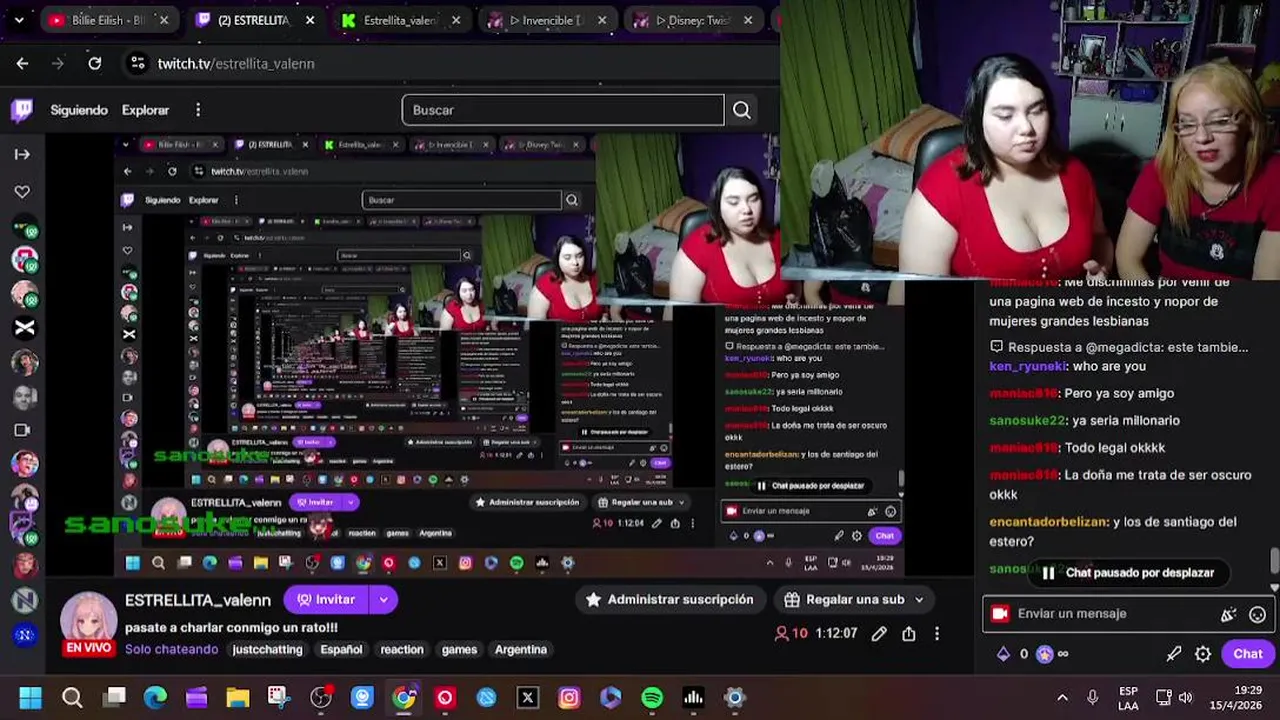Expand the collapsed Twitch sidebar arrow
Screen dimensions: 1280x720
point(22,154)
